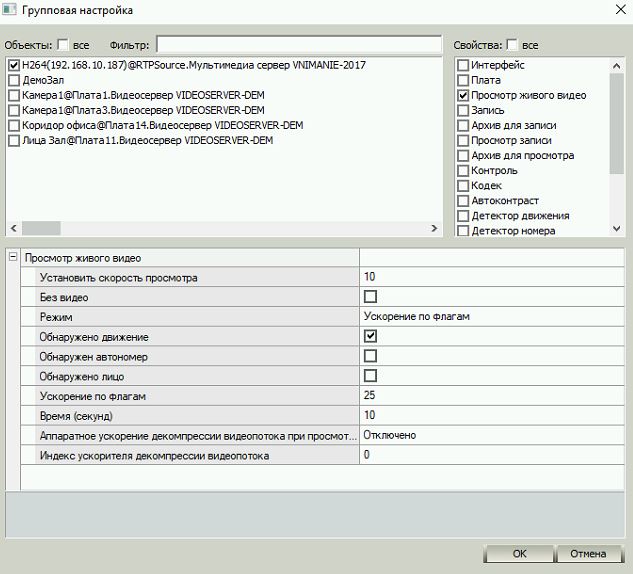The height and width of the screenshot is (574, 633).
Task: Close the Групповая настройка dialog
Action: coord(620,9)
